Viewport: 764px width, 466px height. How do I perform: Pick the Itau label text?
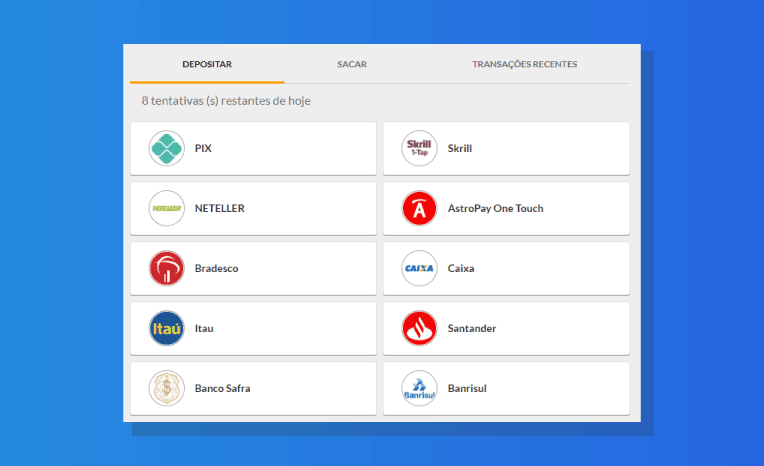[x=204, y=328]
